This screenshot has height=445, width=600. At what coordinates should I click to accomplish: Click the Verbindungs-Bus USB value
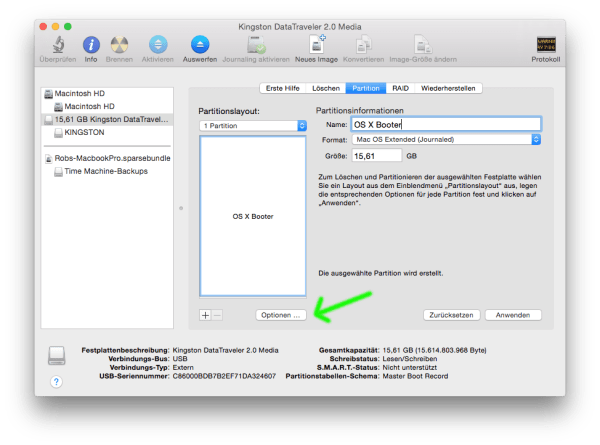click(180, 359)
